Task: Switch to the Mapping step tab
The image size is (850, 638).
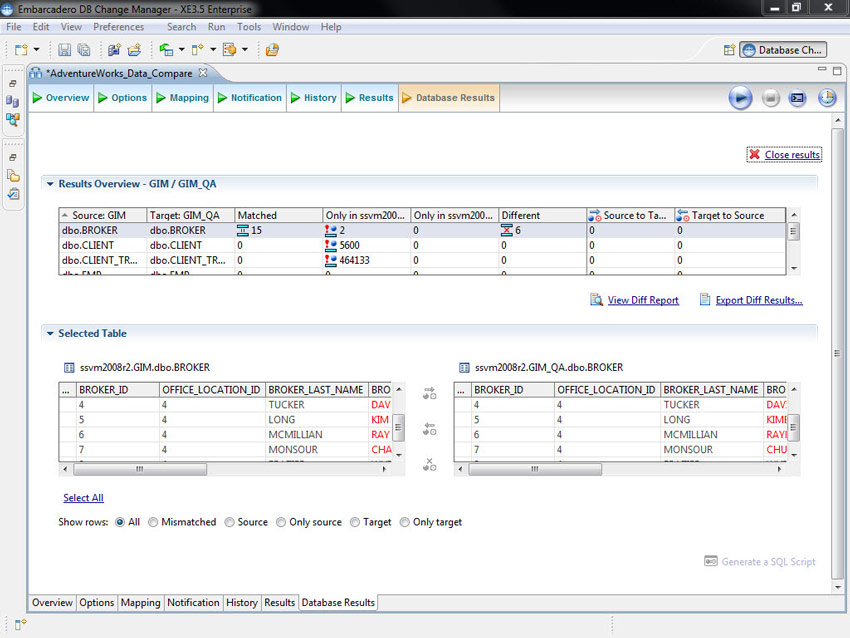Action: coord(183,98)
